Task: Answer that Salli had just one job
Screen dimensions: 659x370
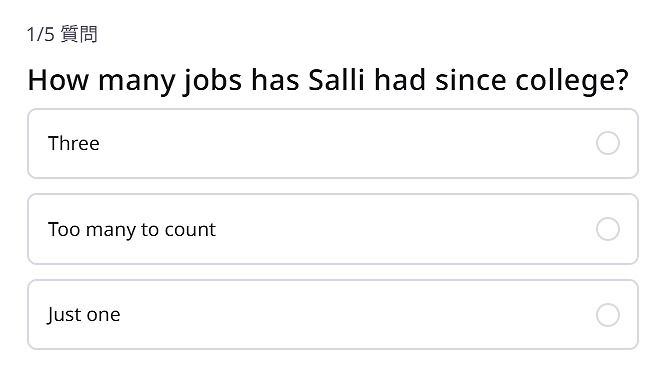Action: [333, 314]
